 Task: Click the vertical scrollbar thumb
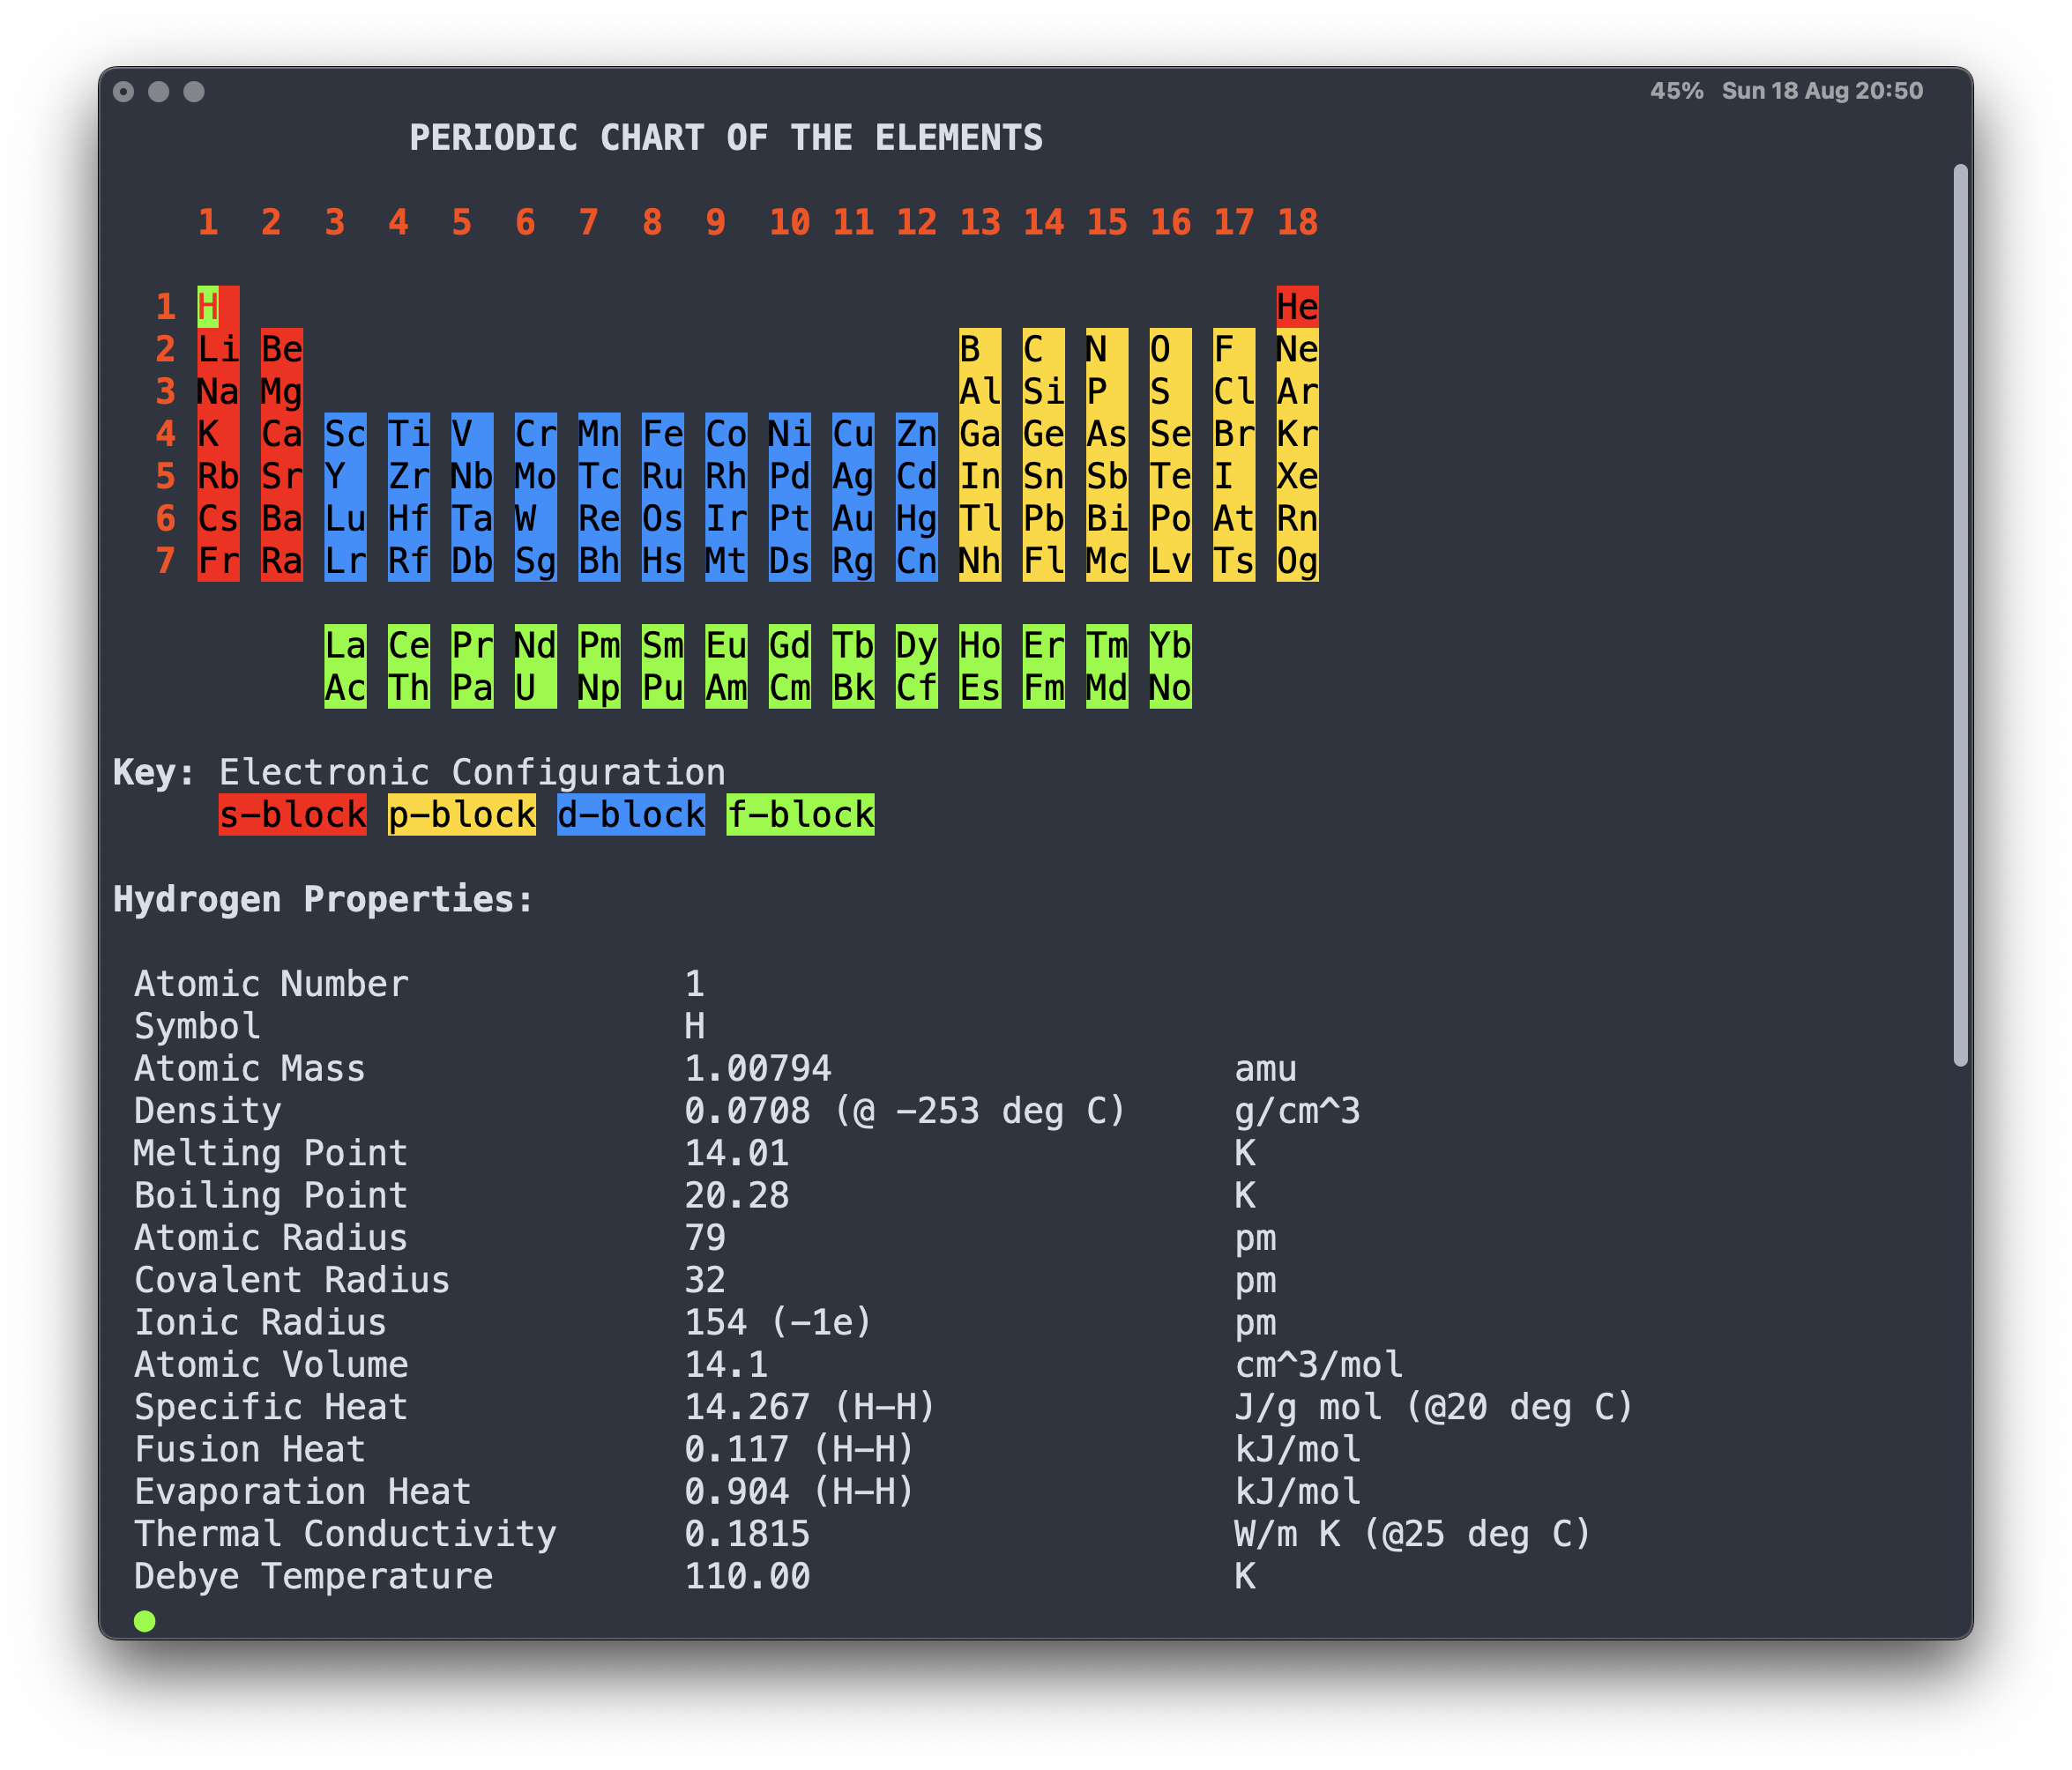coord(1960,615)
